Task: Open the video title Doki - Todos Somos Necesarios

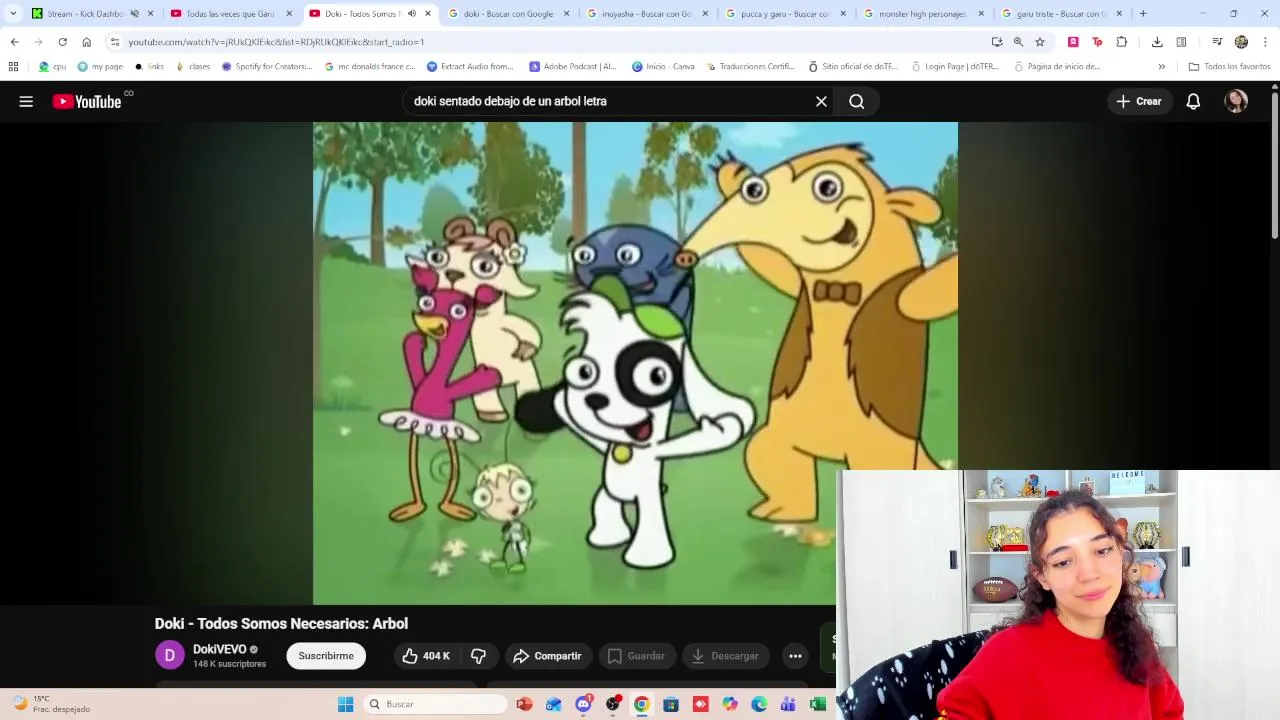Action: click(281, 623)
